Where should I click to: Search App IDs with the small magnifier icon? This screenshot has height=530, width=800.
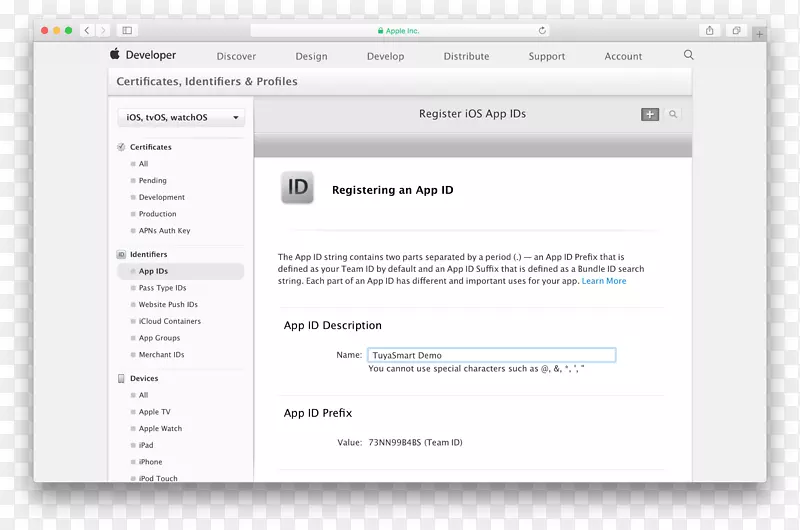(673, 114)
